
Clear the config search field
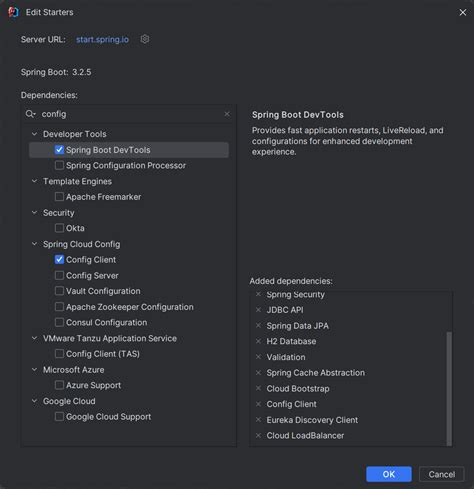point(227,114)
